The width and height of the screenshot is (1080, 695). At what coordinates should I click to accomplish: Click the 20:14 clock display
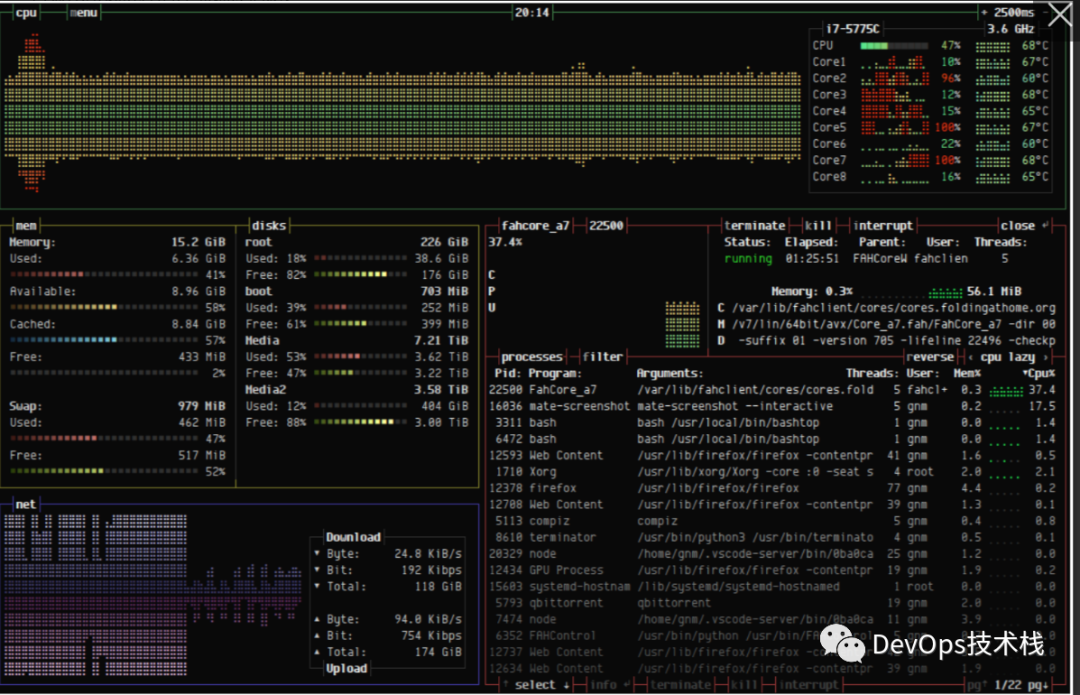(532, 12)
